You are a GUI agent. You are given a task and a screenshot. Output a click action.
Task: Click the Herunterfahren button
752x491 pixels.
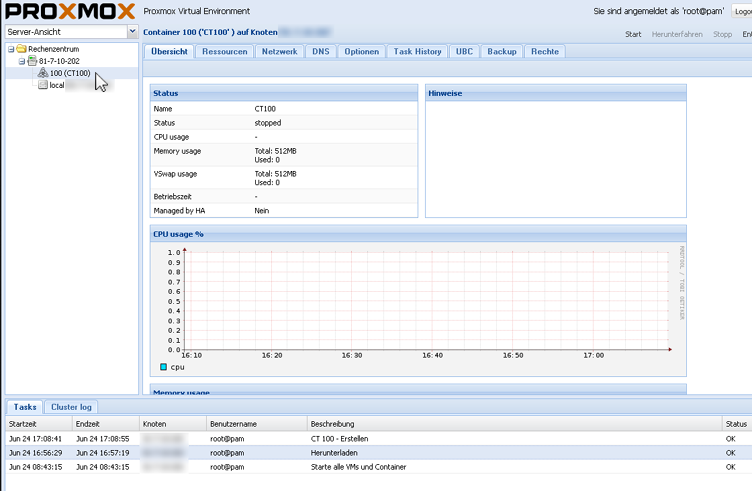677,34
